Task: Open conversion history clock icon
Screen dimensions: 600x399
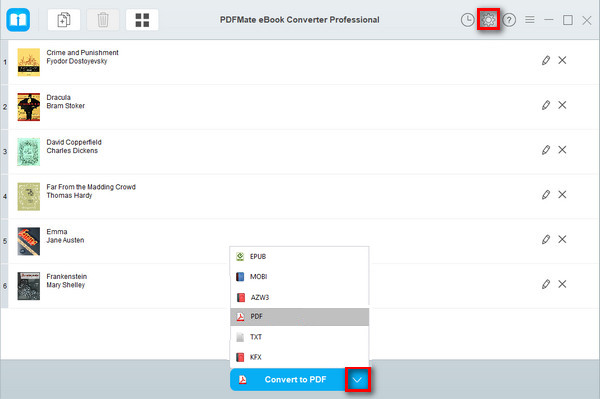Action: point(468,20)
